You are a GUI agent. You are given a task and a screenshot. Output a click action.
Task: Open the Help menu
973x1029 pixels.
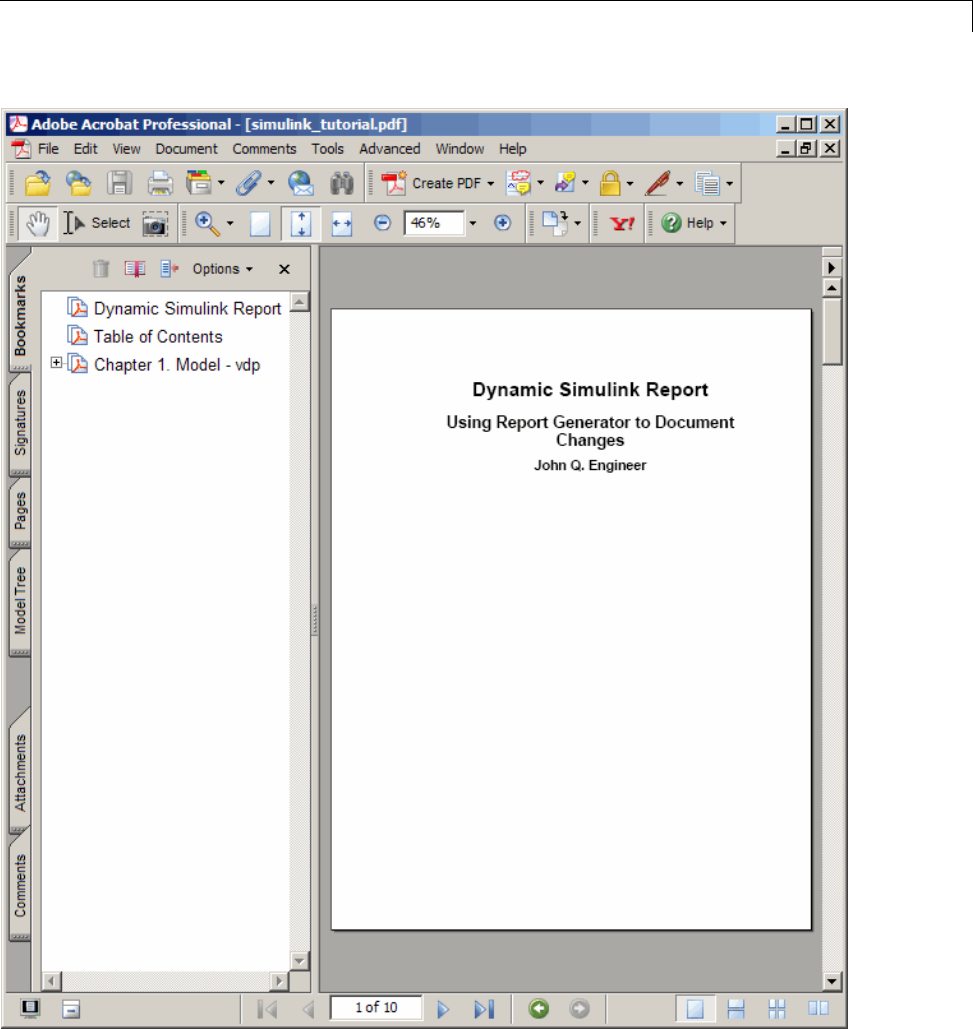tap(512, 149)
